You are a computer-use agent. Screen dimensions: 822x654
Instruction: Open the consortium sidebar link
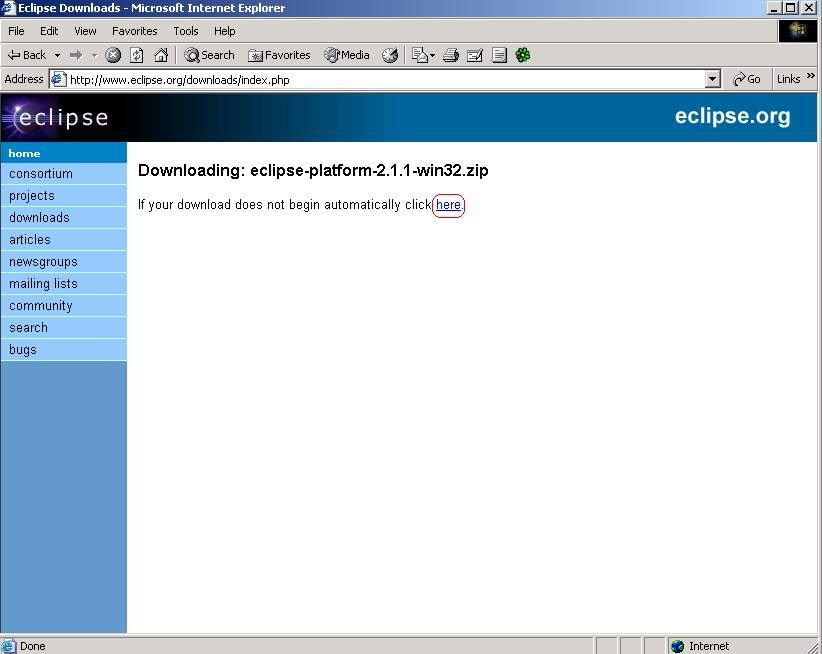coord(63,173)
